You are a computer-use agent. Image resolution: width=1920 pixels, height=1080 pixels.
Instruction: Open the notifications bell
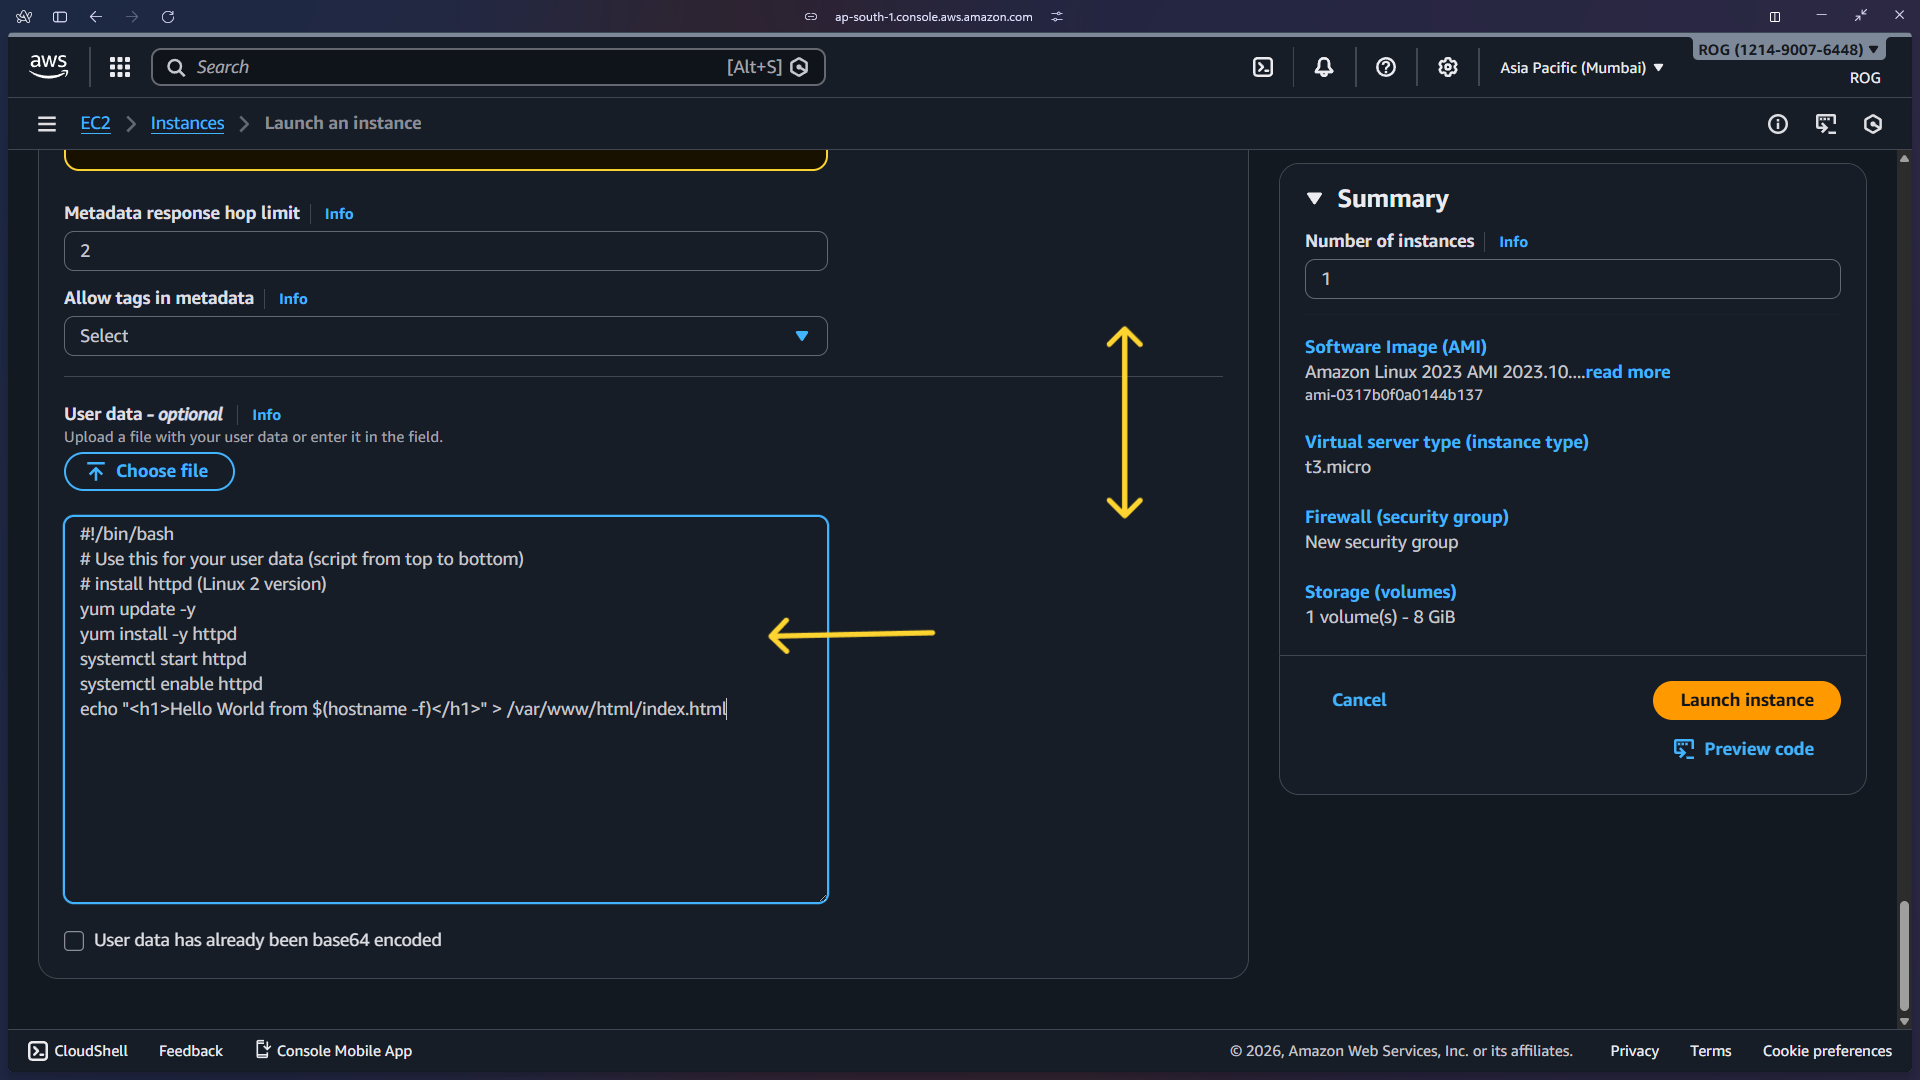tap(1324, 66)
